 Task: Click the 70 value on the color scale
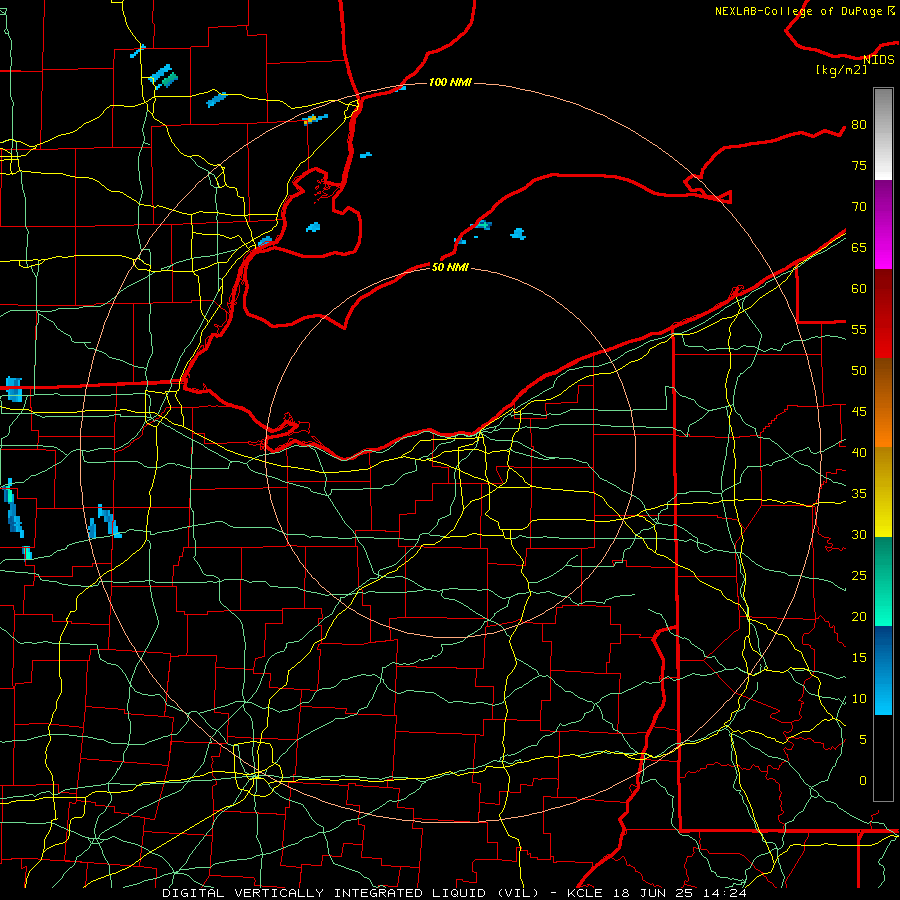[859, 207]
